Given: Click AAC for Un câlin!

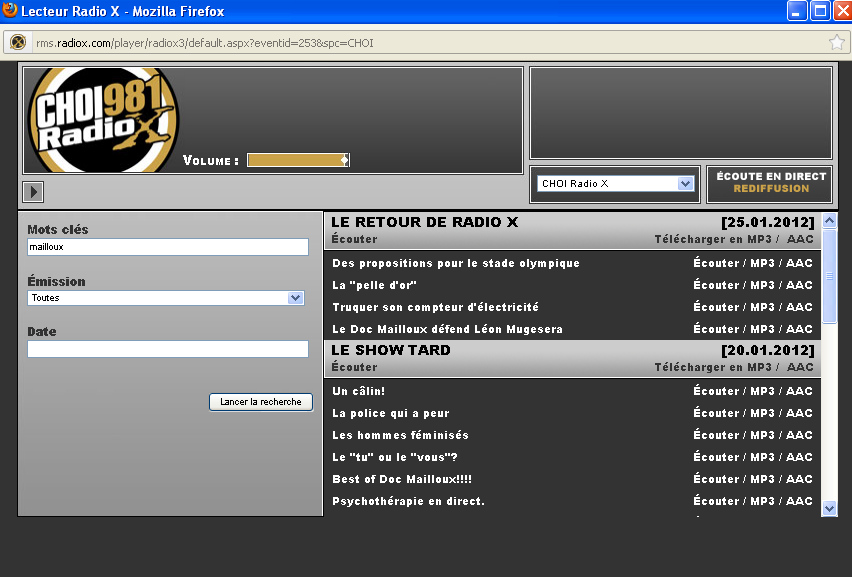Looking at the screenshot, I should click(799, 391).
